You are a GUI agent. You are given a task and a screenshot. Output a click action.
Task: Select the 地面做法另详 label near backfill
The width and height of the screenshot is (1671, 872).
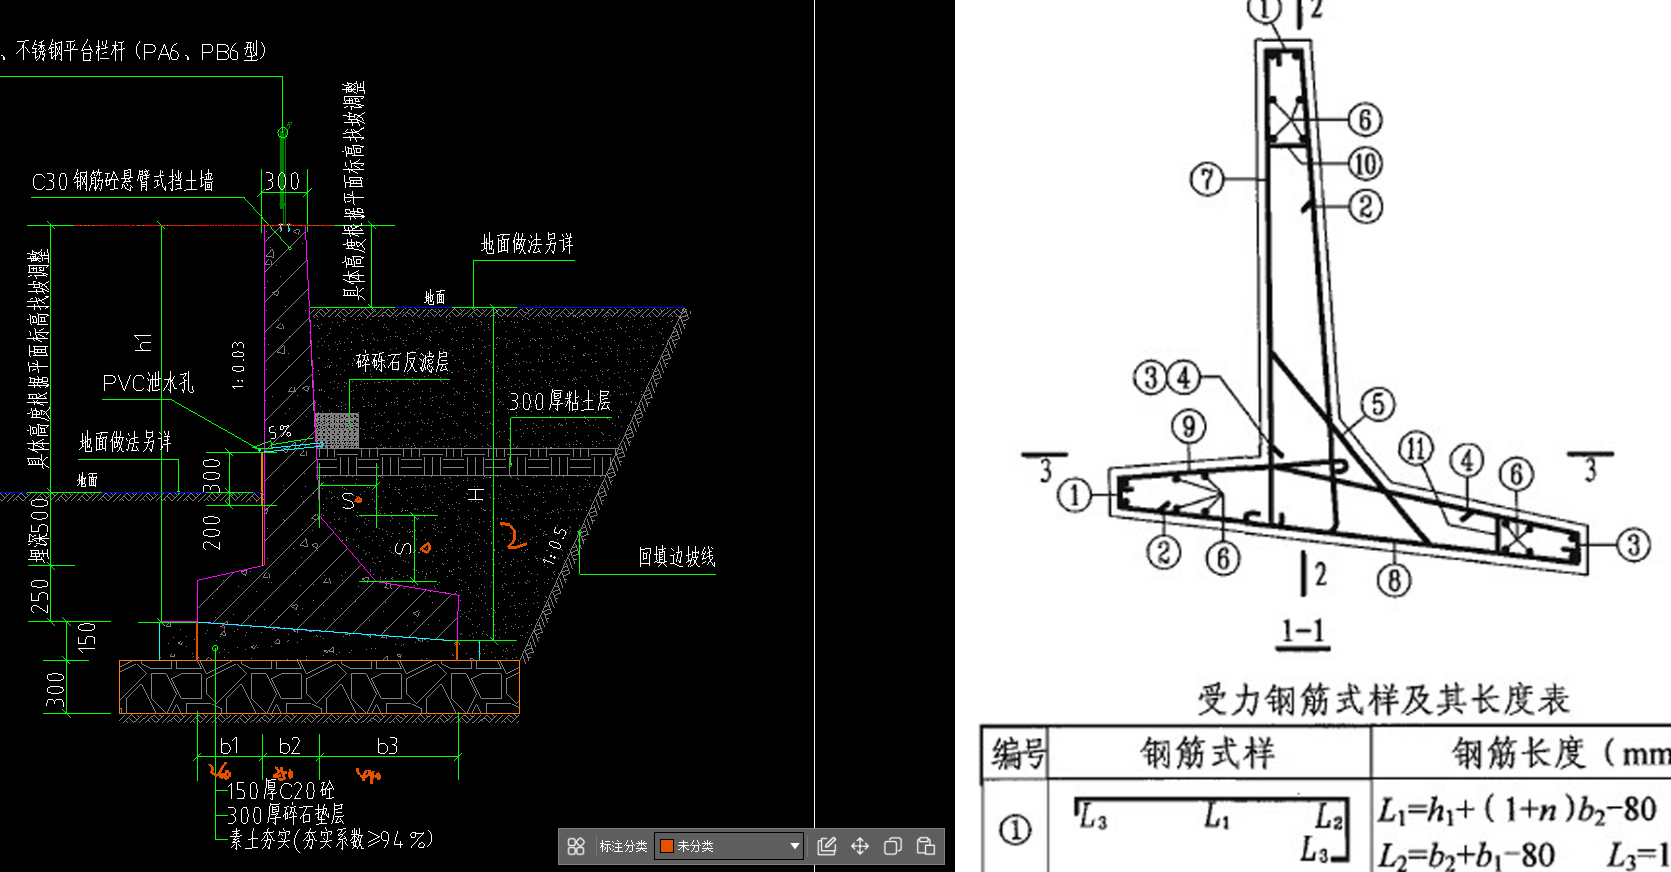point(527,244)
